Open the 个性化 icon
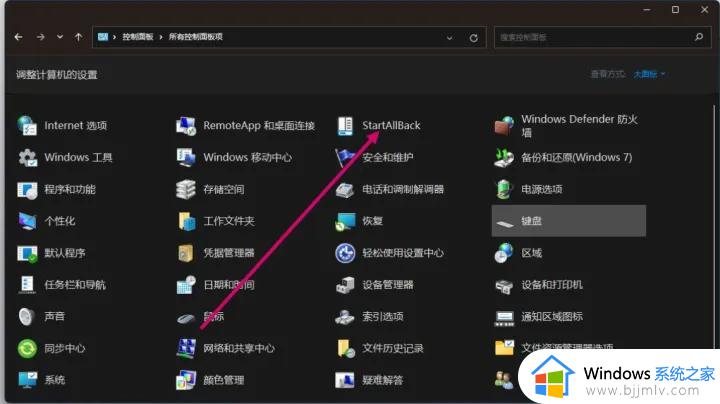Image resolution: width=720 pixels, height=404 pixels. [x=27, y=221]
